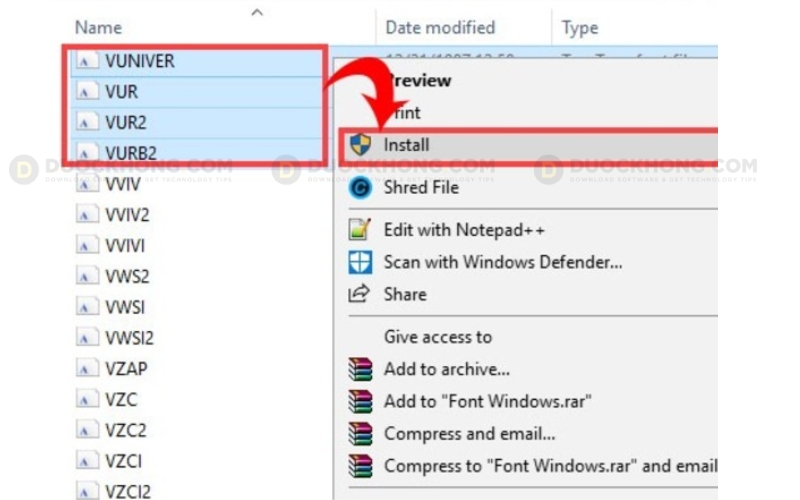
Task: Click the sort arrow above Name column
Action: [257, 12]
